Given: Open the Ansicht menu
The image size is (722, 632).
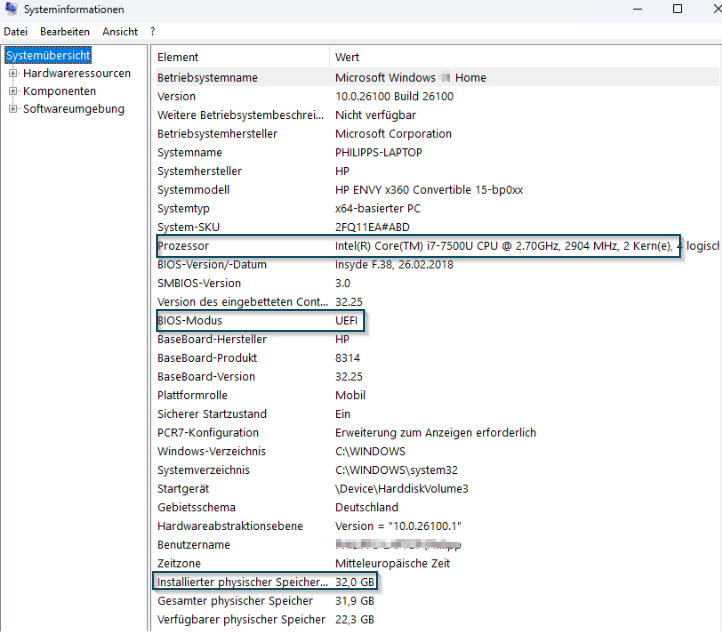Looking at the screenshot, I should 120,32.
